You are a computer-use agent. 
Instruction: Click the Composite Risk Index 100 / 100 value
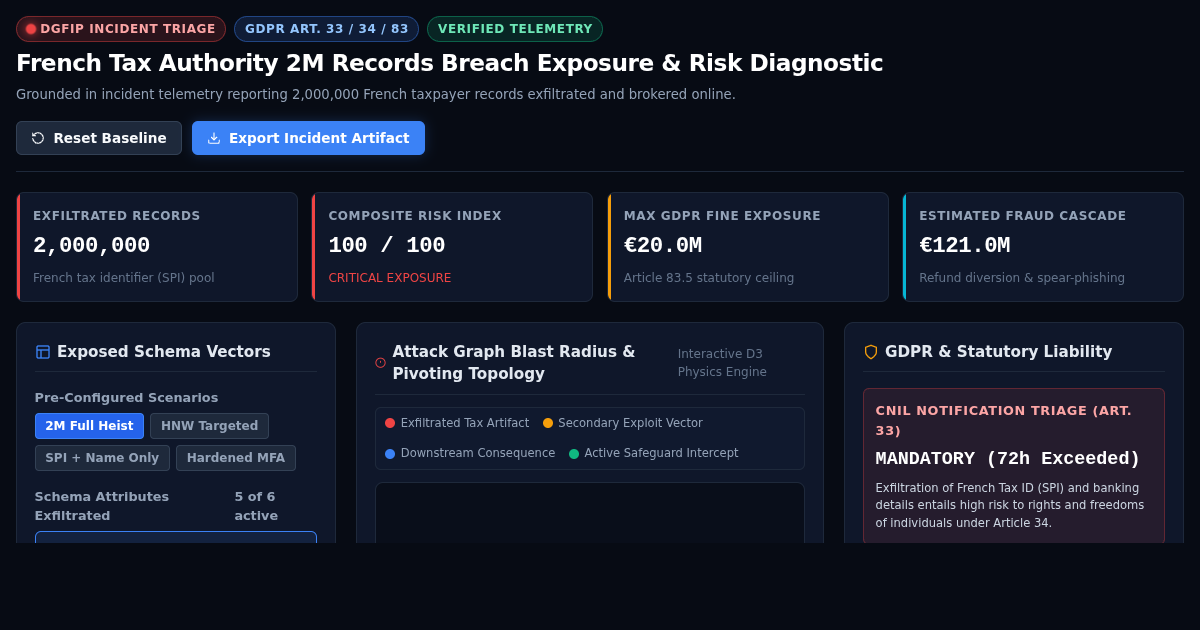tap(387, 246)
